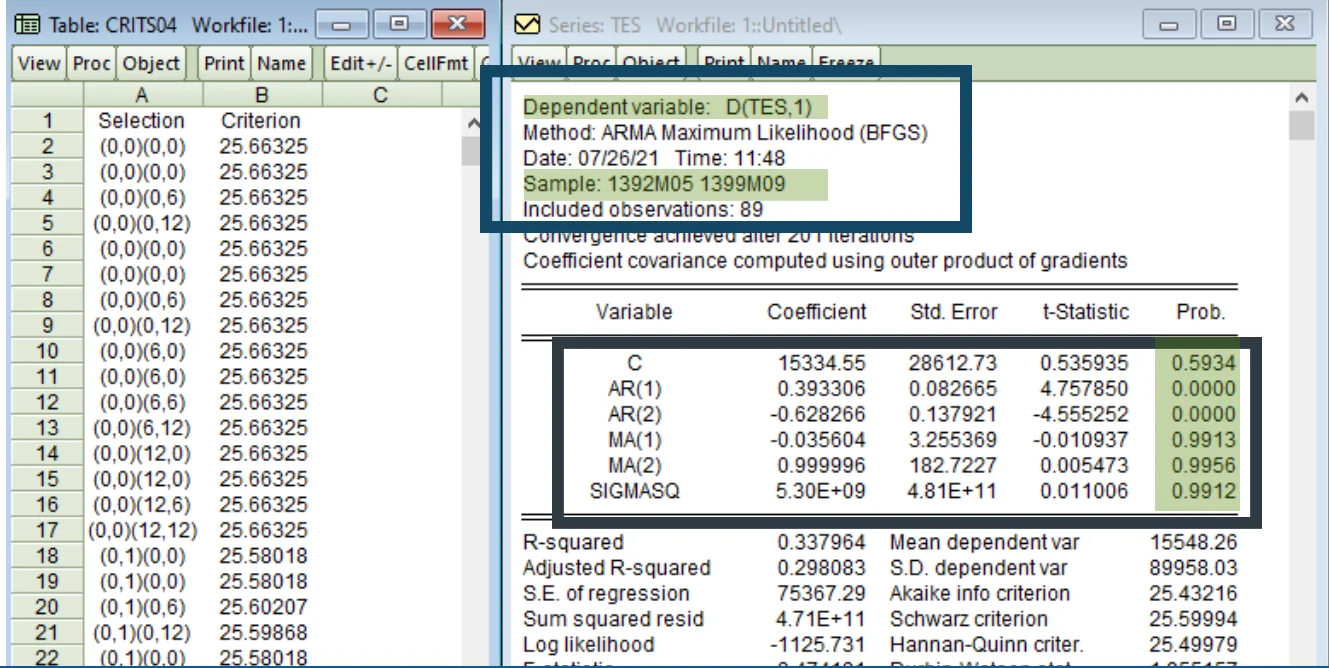Click the table window's scroll-up arrow
The height and width of the screenshot is (668, 1329).
(x=474, y=123)
